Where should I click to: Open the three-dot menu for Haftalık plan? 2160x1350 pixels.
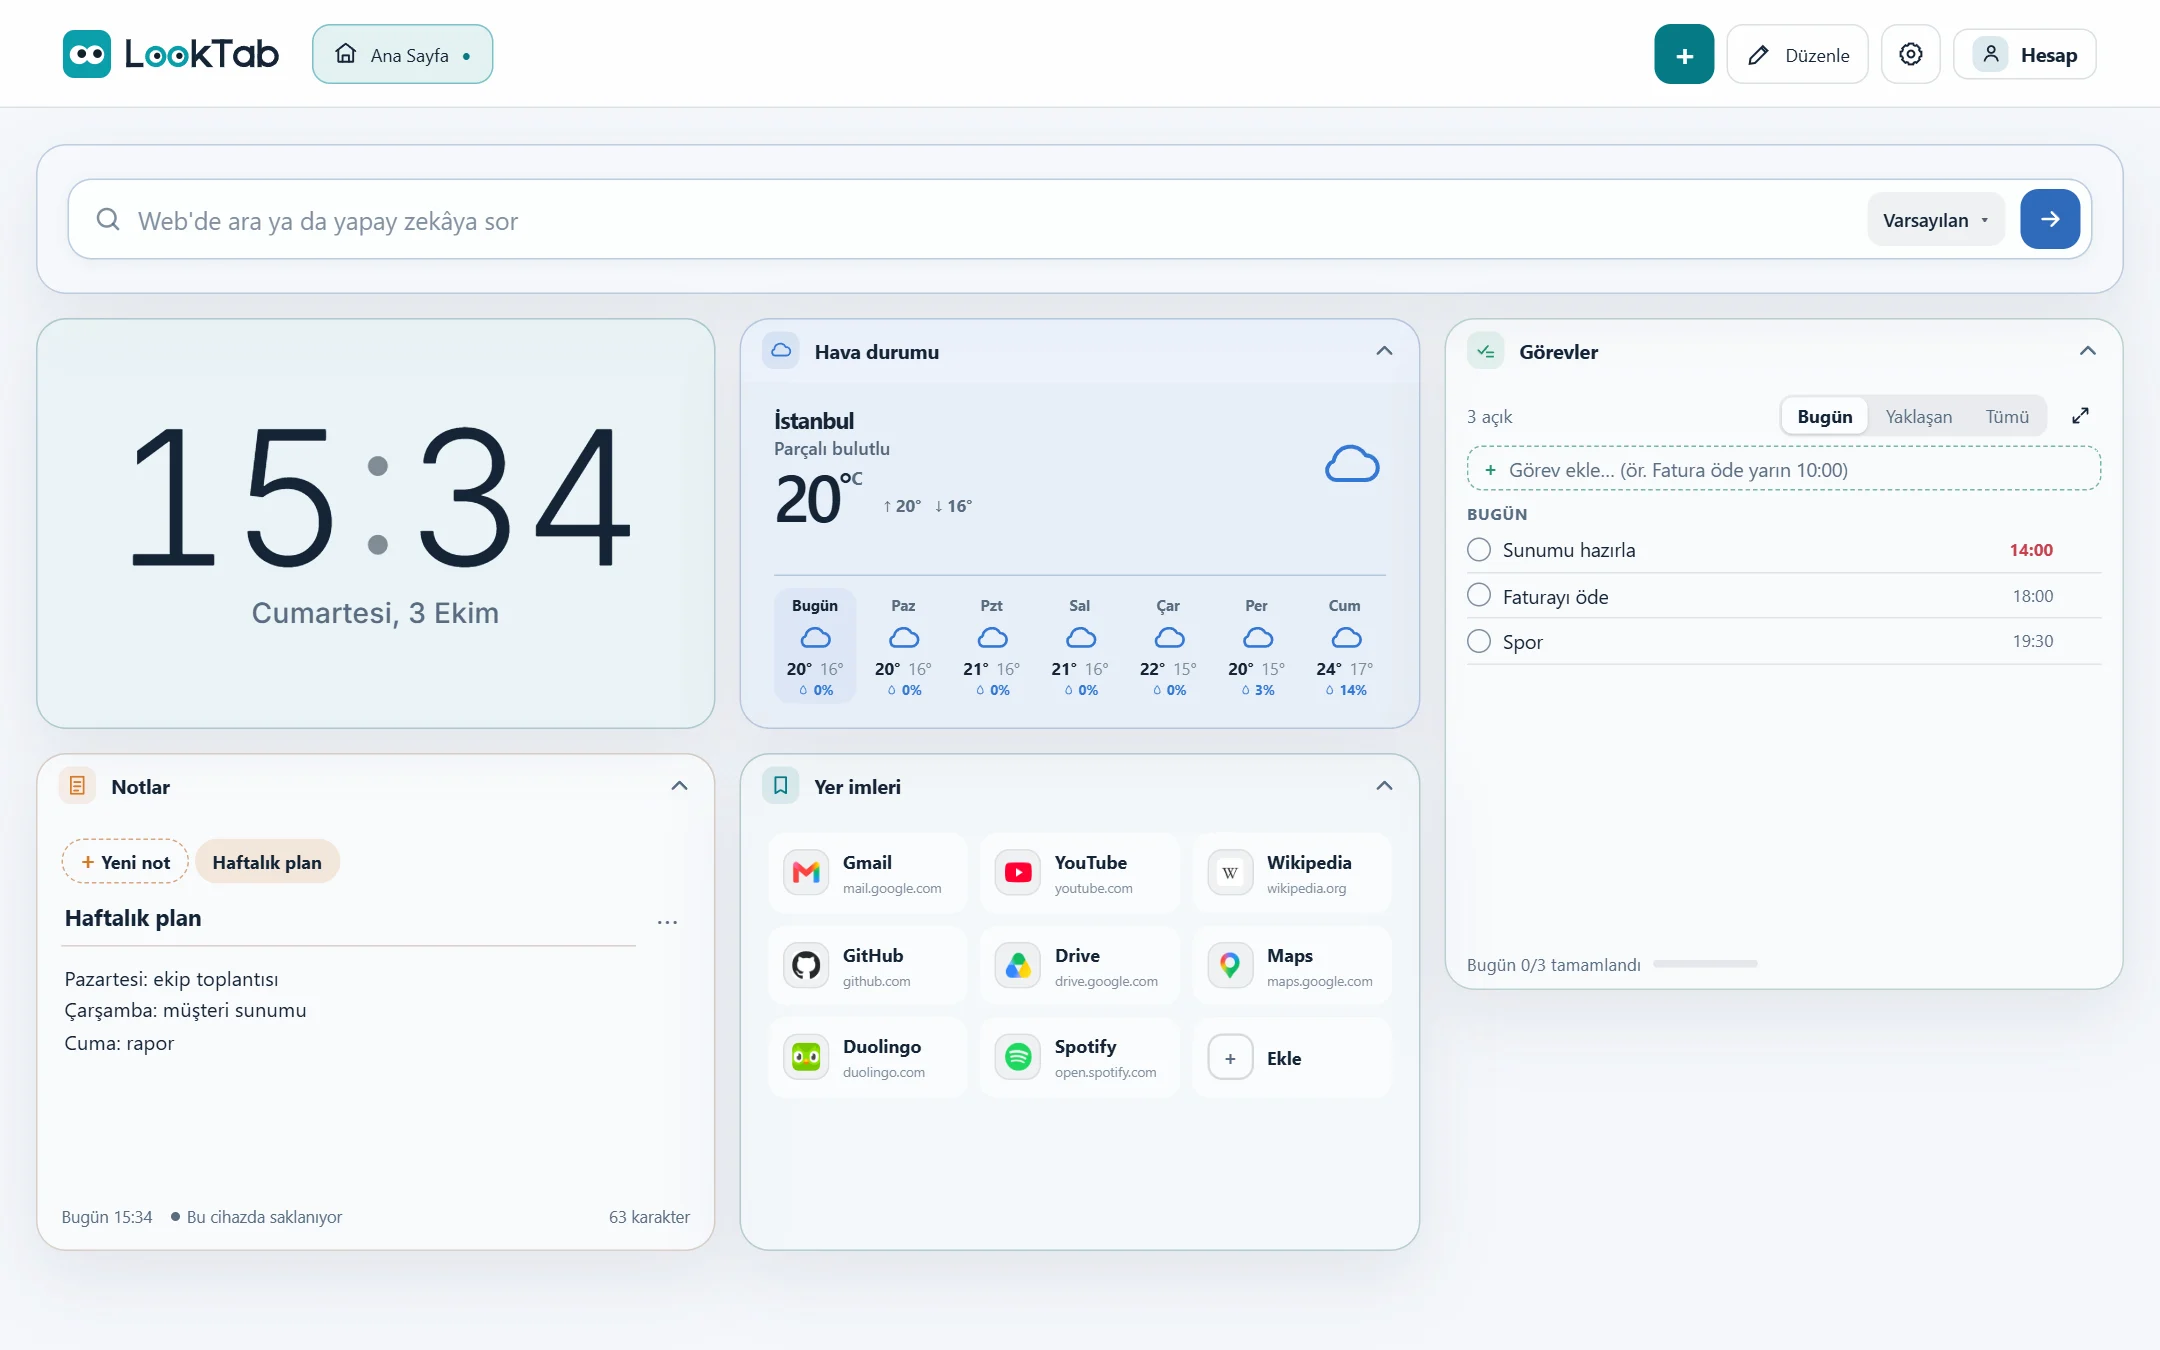coord(667,921)
